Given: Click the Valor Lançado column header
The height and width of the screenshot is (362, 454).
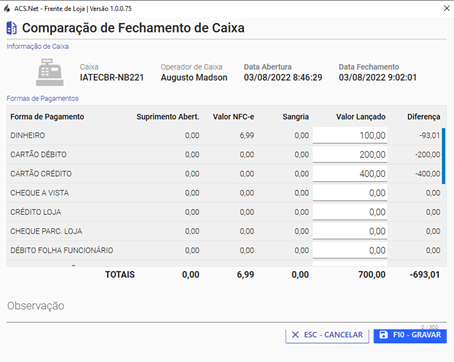Looking at the screenshot, I should (360, 117).
